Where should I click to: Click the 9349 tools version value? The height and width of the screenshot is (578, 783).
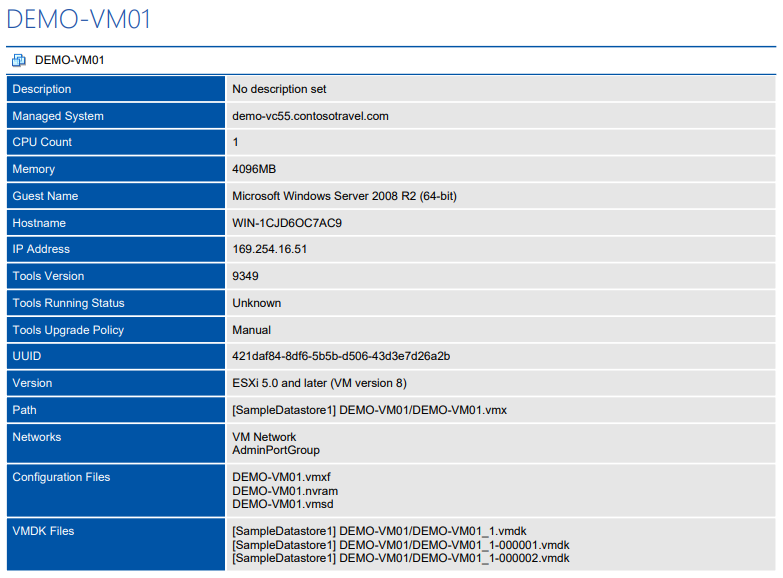point(245,276)
